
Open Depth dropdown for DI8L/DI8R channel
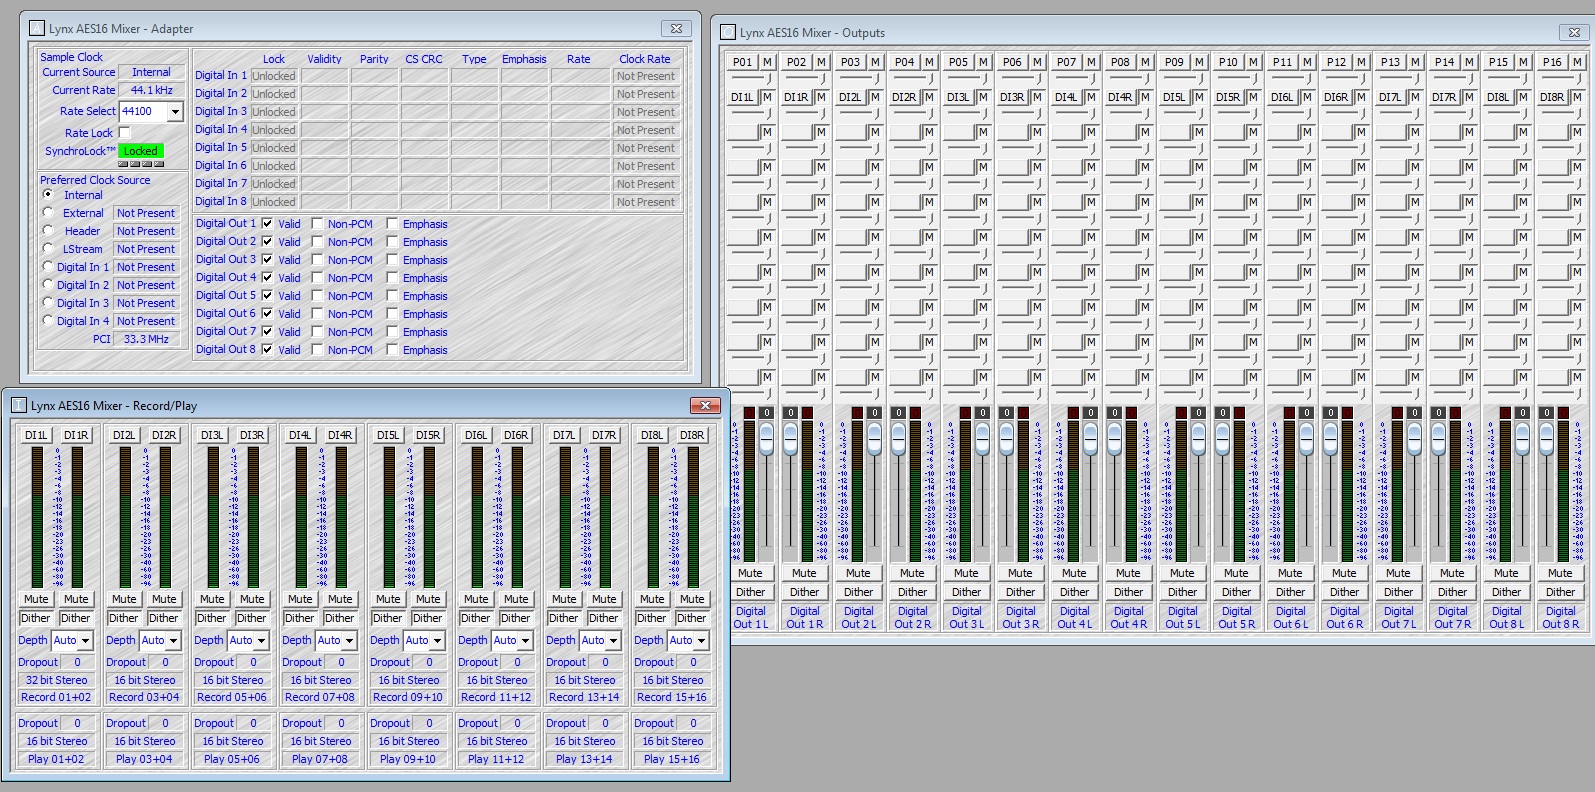click(x=701, y=641)
